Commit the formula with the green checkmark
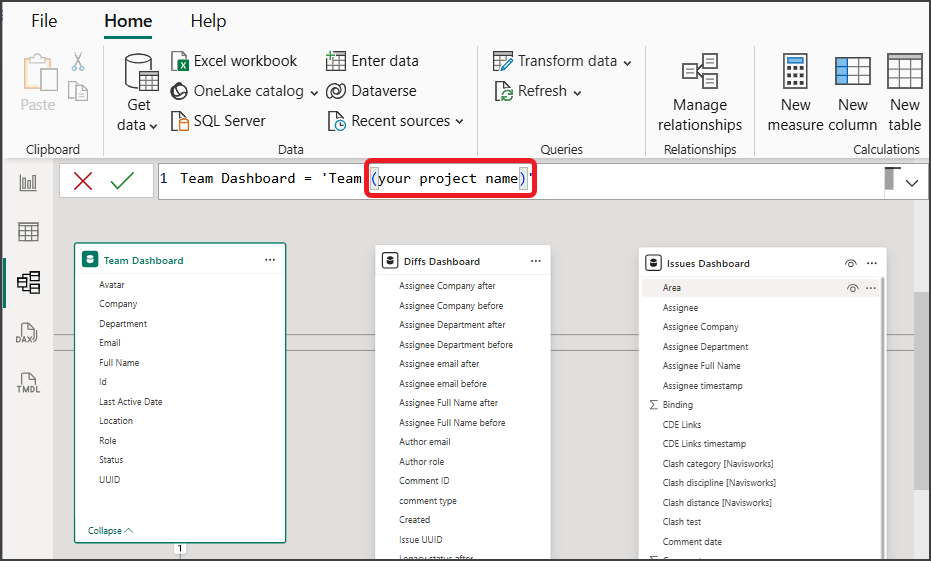Viewport: 931px width, 561px height. click(x=122, y=181)
